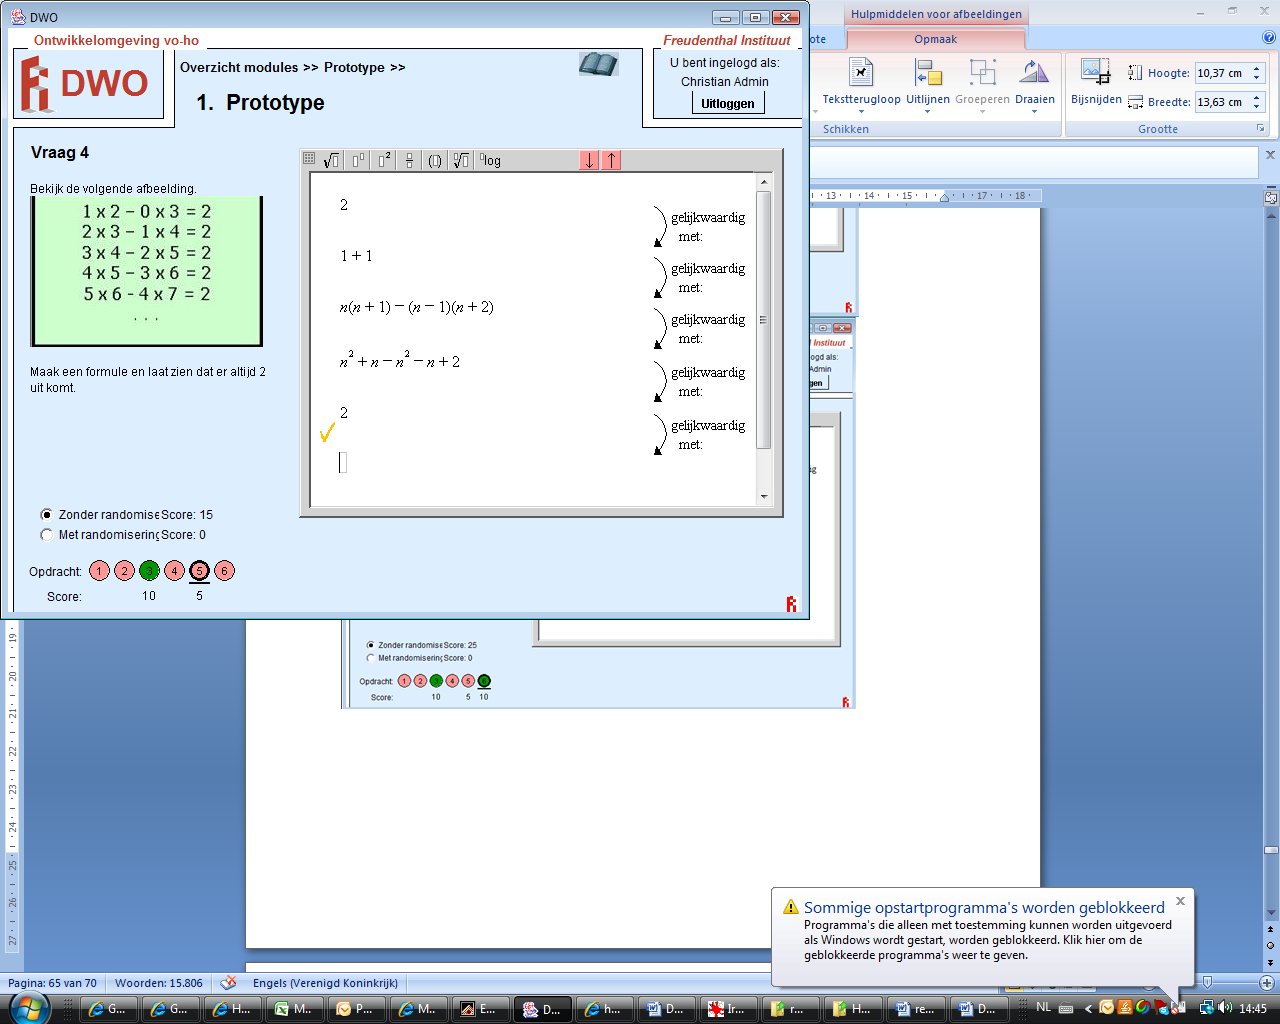Screen dimensions: 1280x1024
Task: Select expression n(n+1) − (n−1)(n+2)
Action: pos(417,307)
